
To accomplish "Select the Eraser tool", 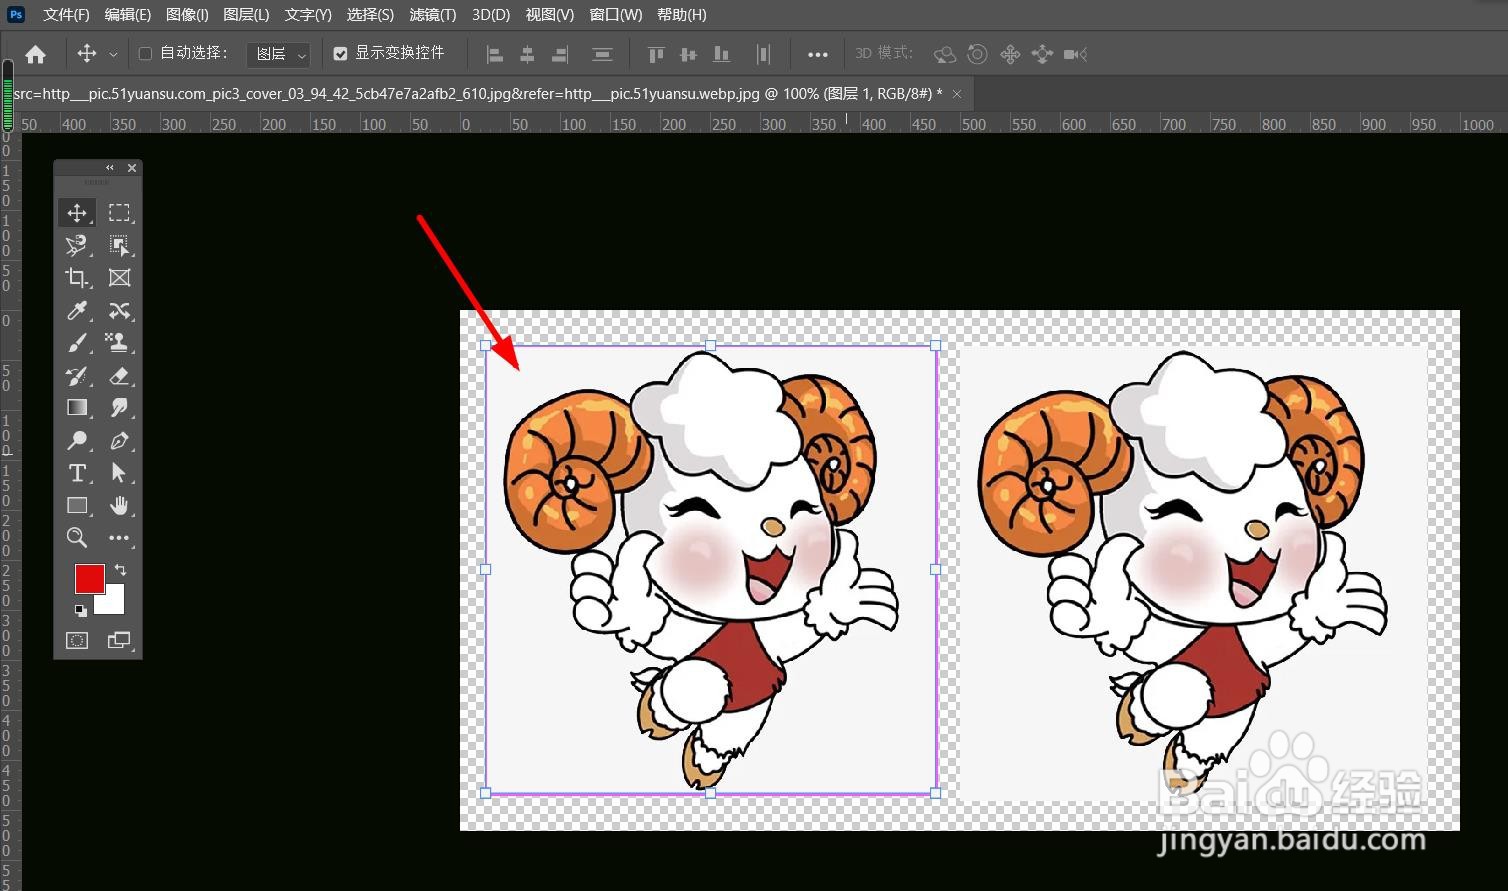I will [x=119, y=376].
